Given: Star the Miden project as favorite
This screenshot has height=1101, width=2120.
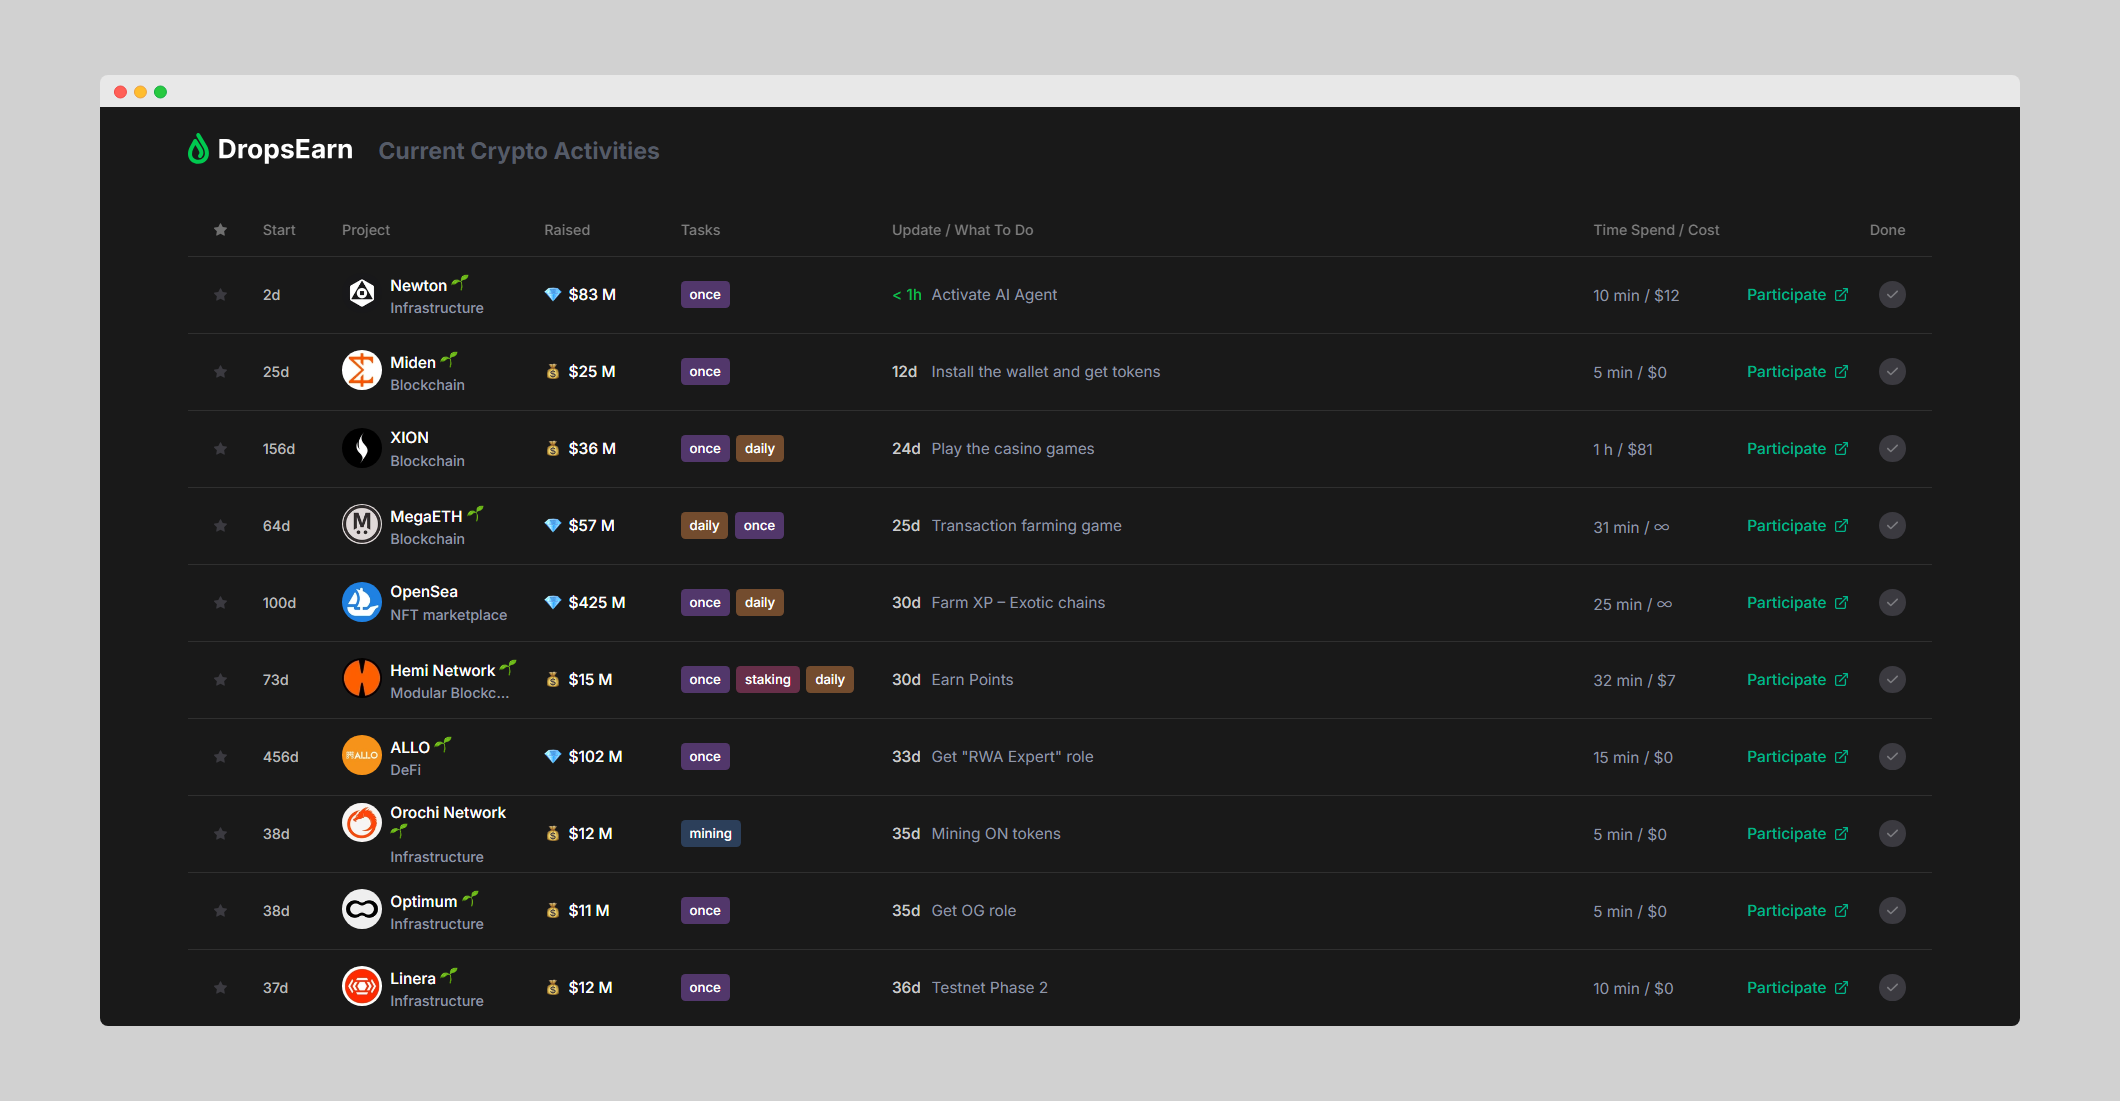Looking at the screenshot, I should [x=220, y=372].
